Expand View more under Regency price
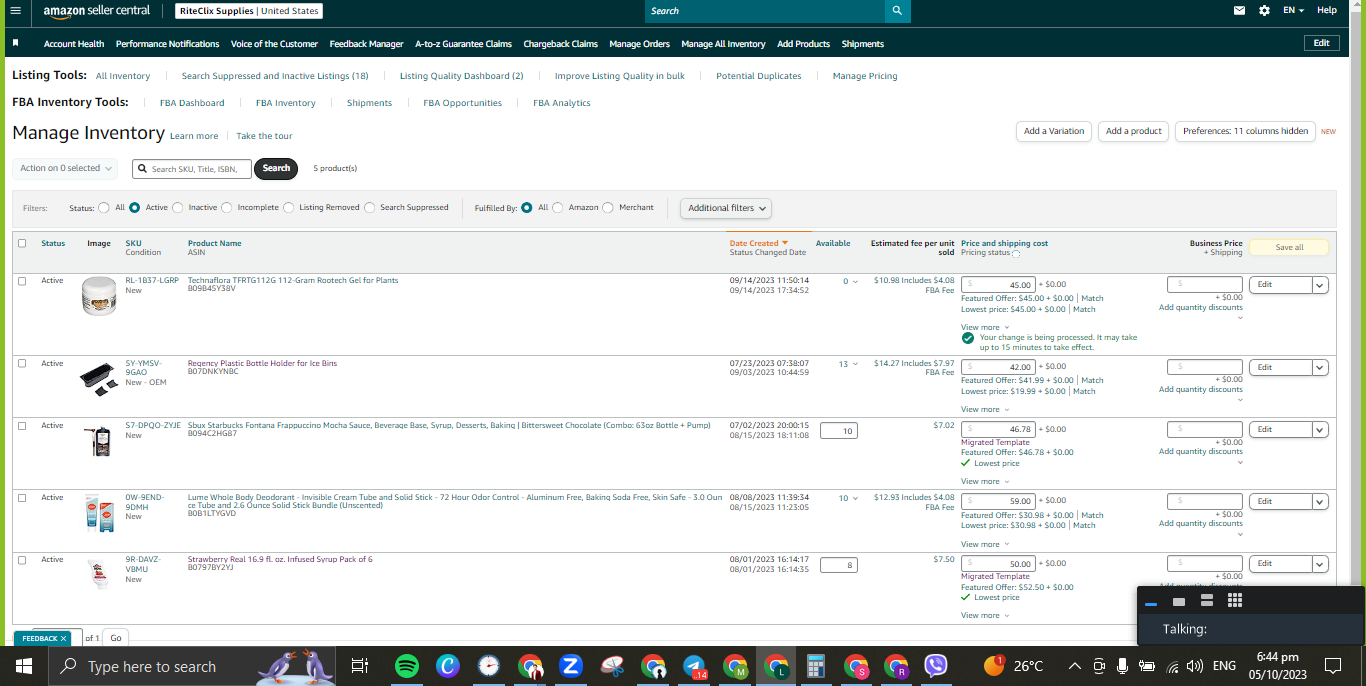Viewport: 1366px width, 686px height. click(x=985, y=409)
